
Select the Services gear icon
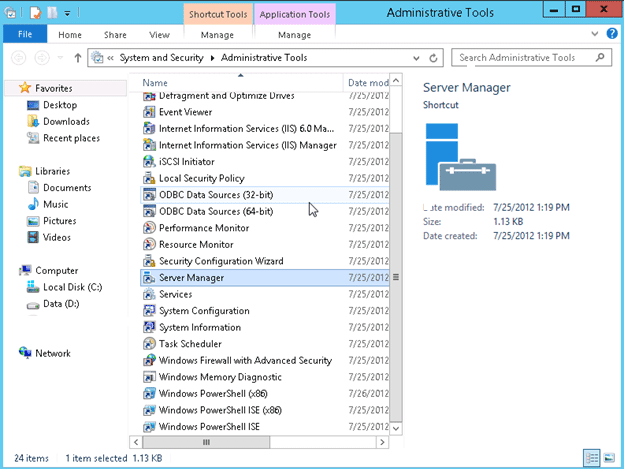click(x=149, y=295)
